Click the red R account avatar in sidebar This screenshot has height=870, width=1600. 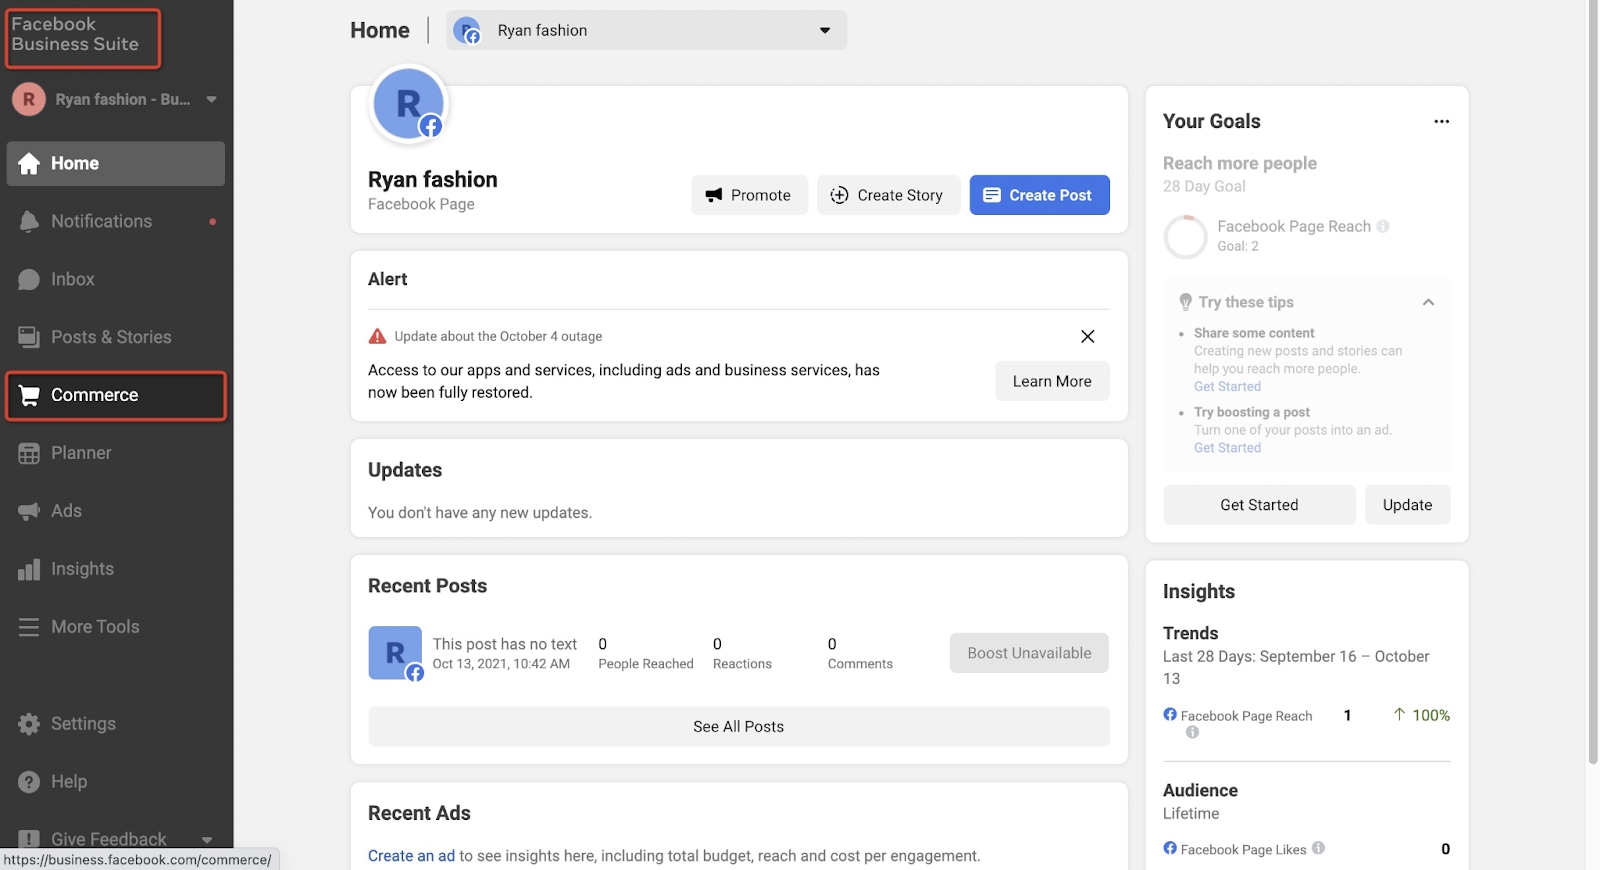coord(29,99)
